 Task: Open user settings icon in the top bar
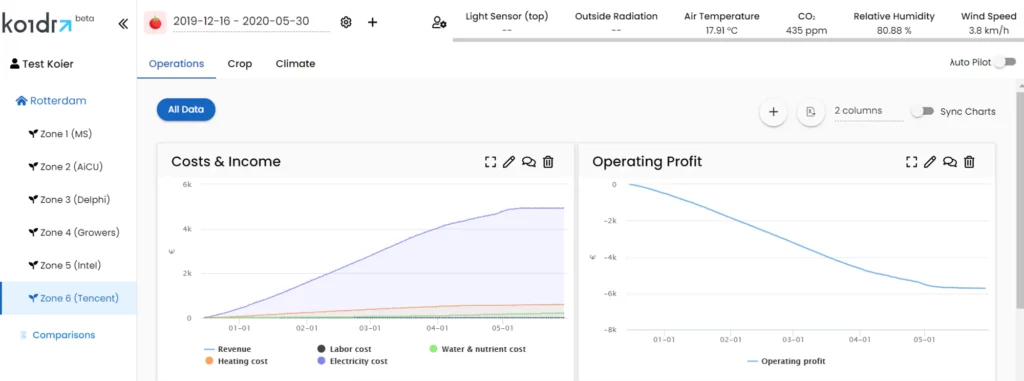pos(439,22)
